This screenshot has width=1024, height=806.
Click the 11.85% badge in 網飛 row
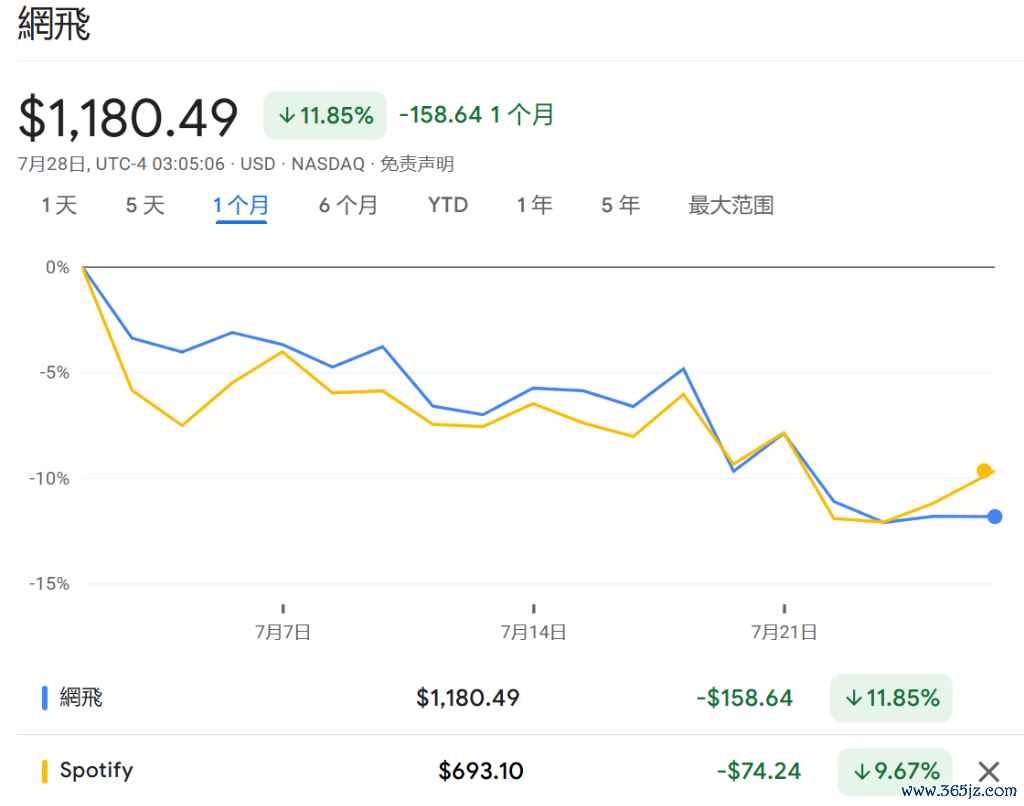(x=891, y=698)
